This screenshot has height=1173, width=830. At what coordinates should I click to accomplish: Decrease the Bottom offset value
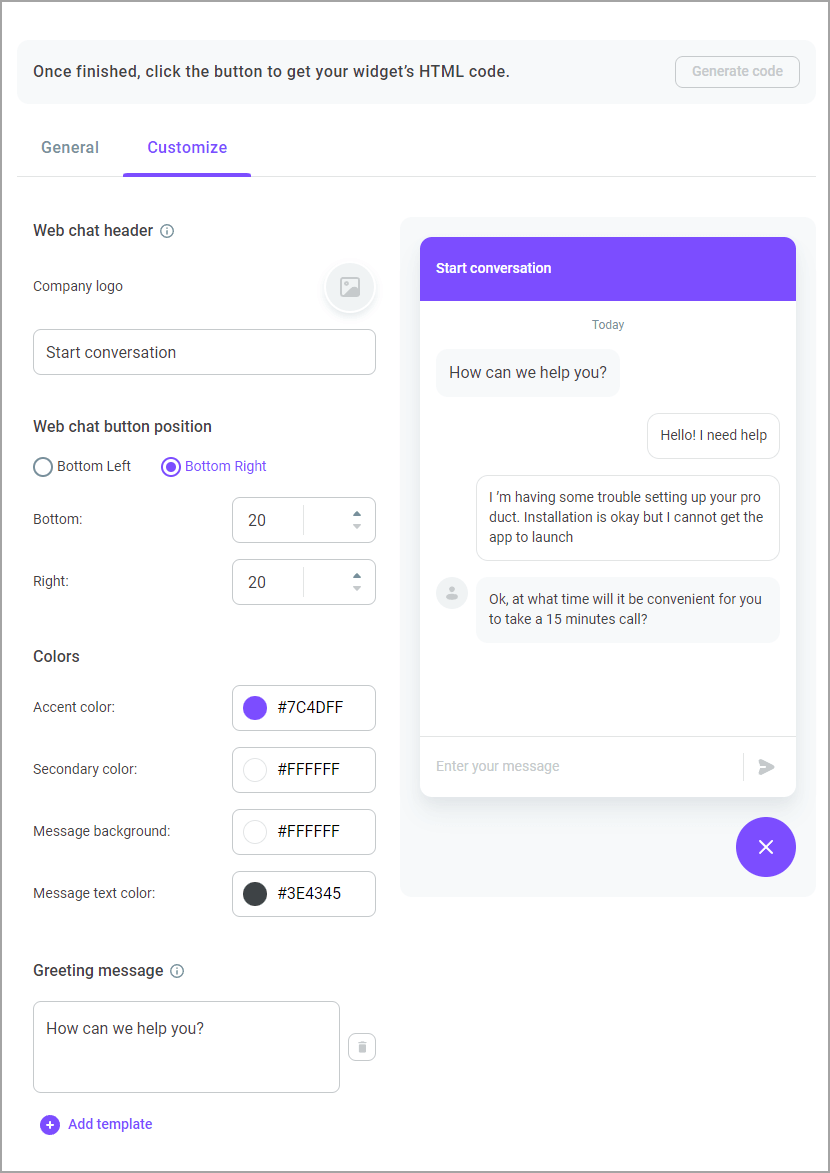pyautogui.click(x=357, y=527)
